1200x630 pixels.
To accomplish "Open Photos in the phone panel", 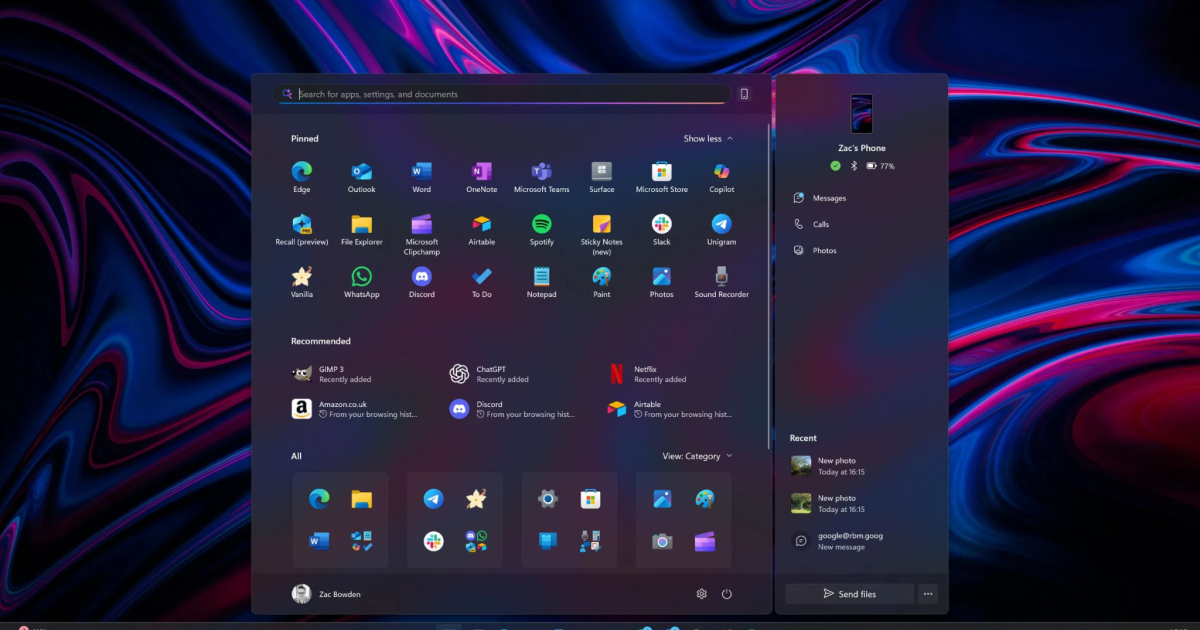I will point(824,251).
